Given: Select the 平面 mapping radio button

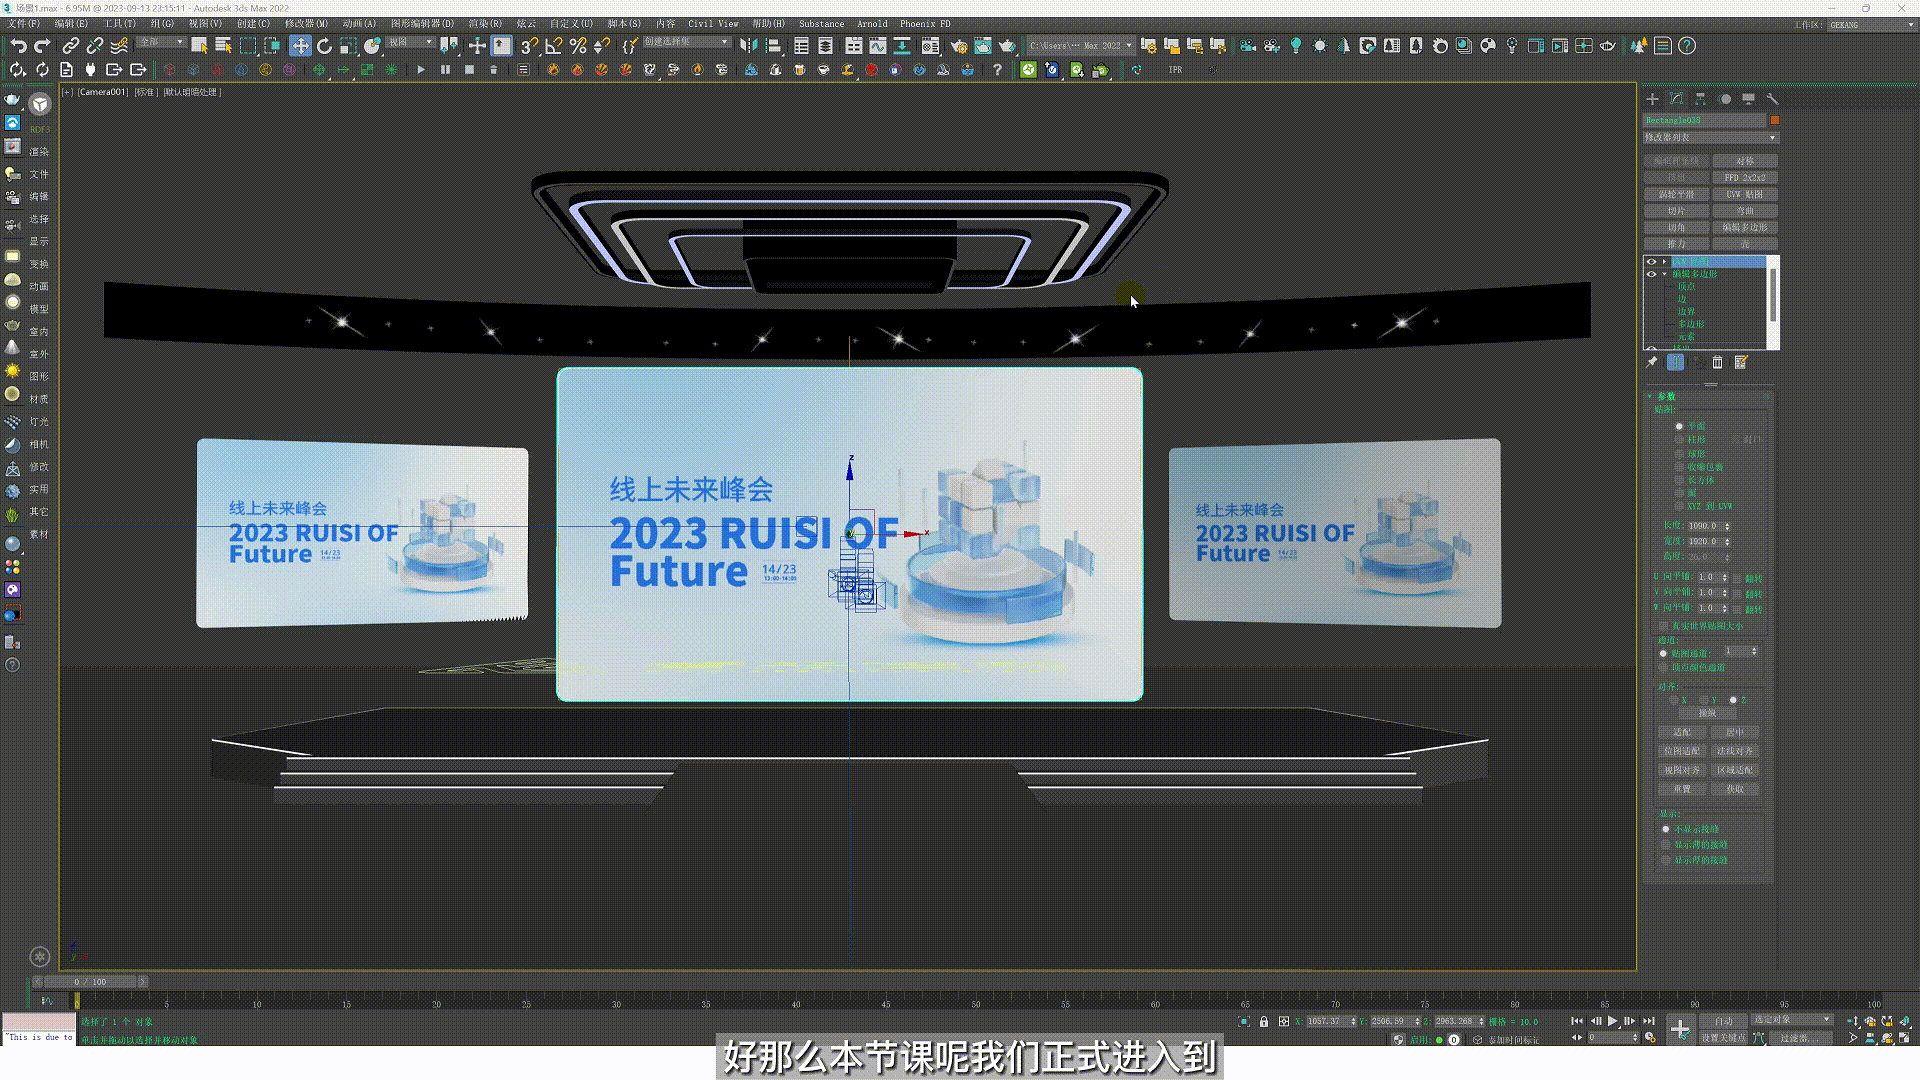Looking at the screenshot, I should click(x=1680, y=426).
